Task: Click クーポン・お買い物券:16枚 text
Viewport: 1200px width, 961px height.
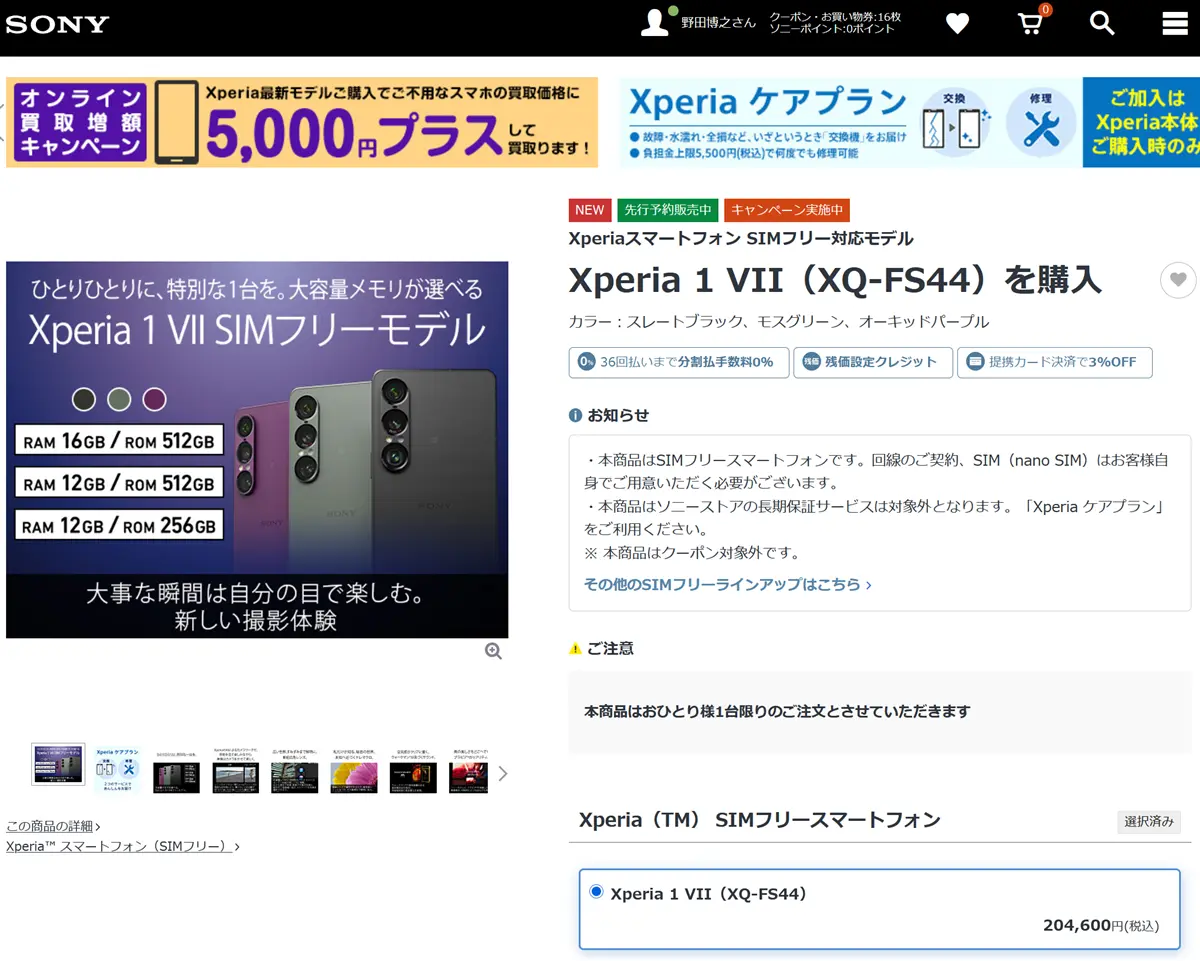Action: pos(835,17)
